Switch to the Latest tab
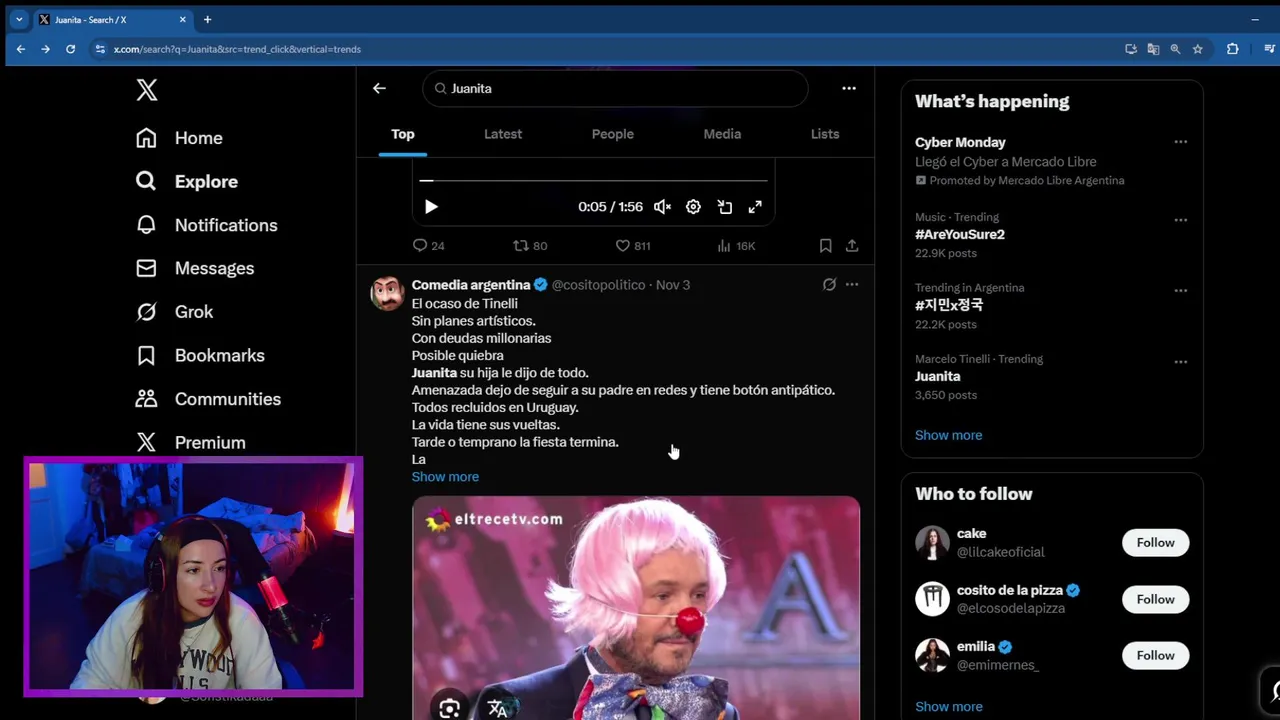Viewport: 1280px width, 720px height. [x=503, y=134]
